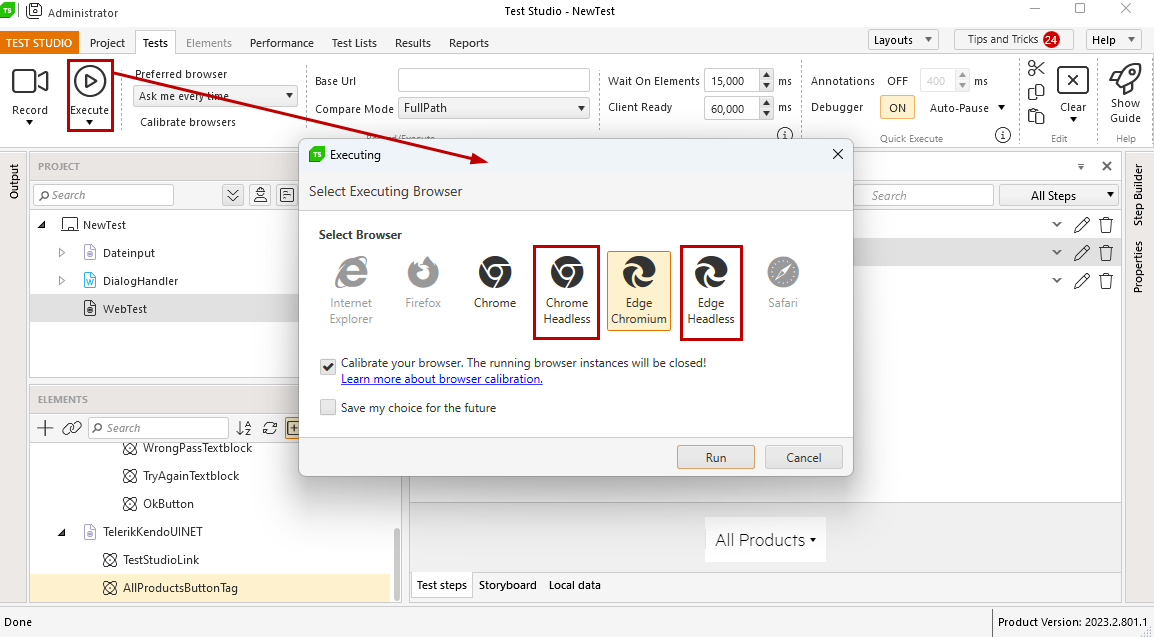Expand the Dateinput tree node

62,253
